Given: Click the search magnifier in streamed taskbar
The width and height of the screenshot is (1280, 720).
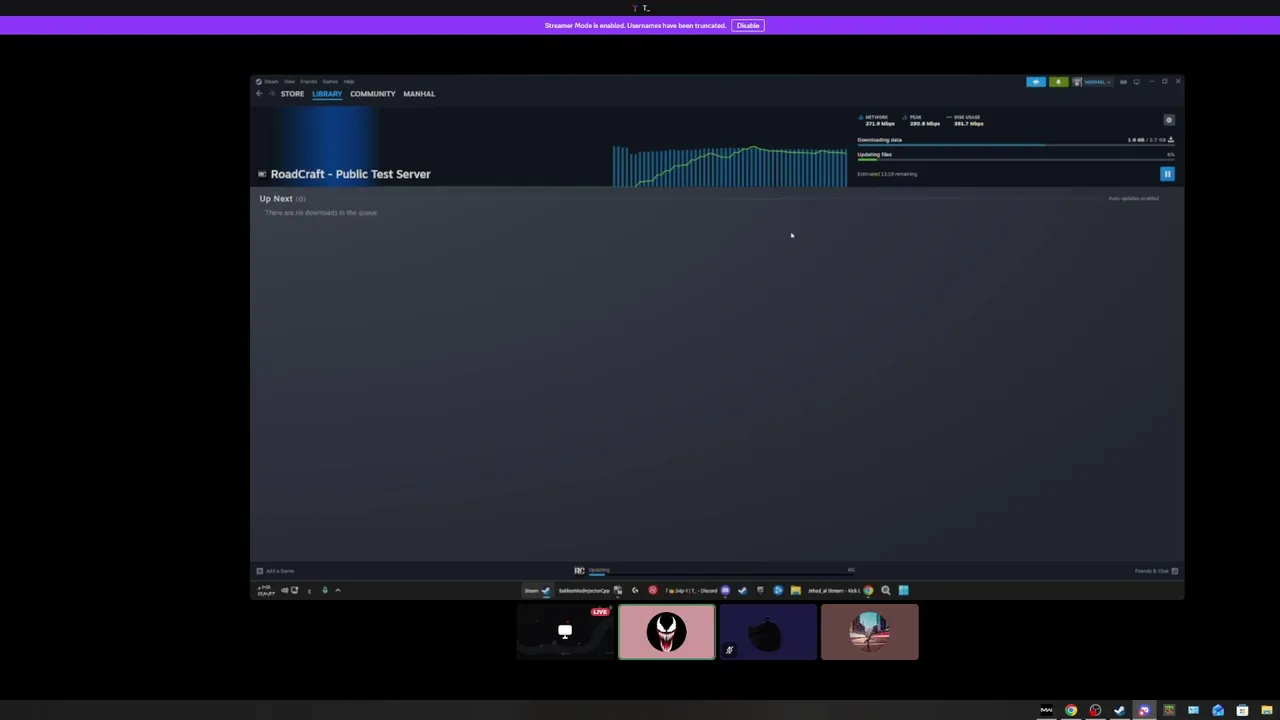Looking at the screenshot, I should pos(885,590).
